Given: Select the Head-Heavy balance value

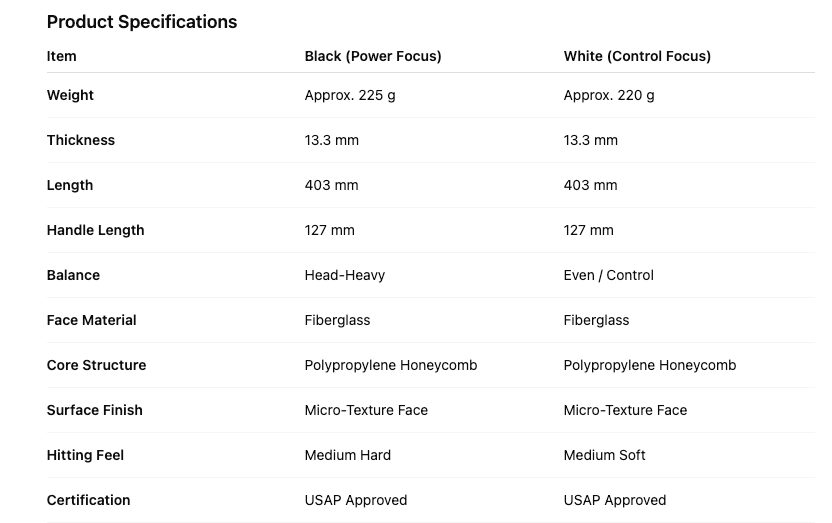Looking at the screenshot, I should [x=345, y=275].
